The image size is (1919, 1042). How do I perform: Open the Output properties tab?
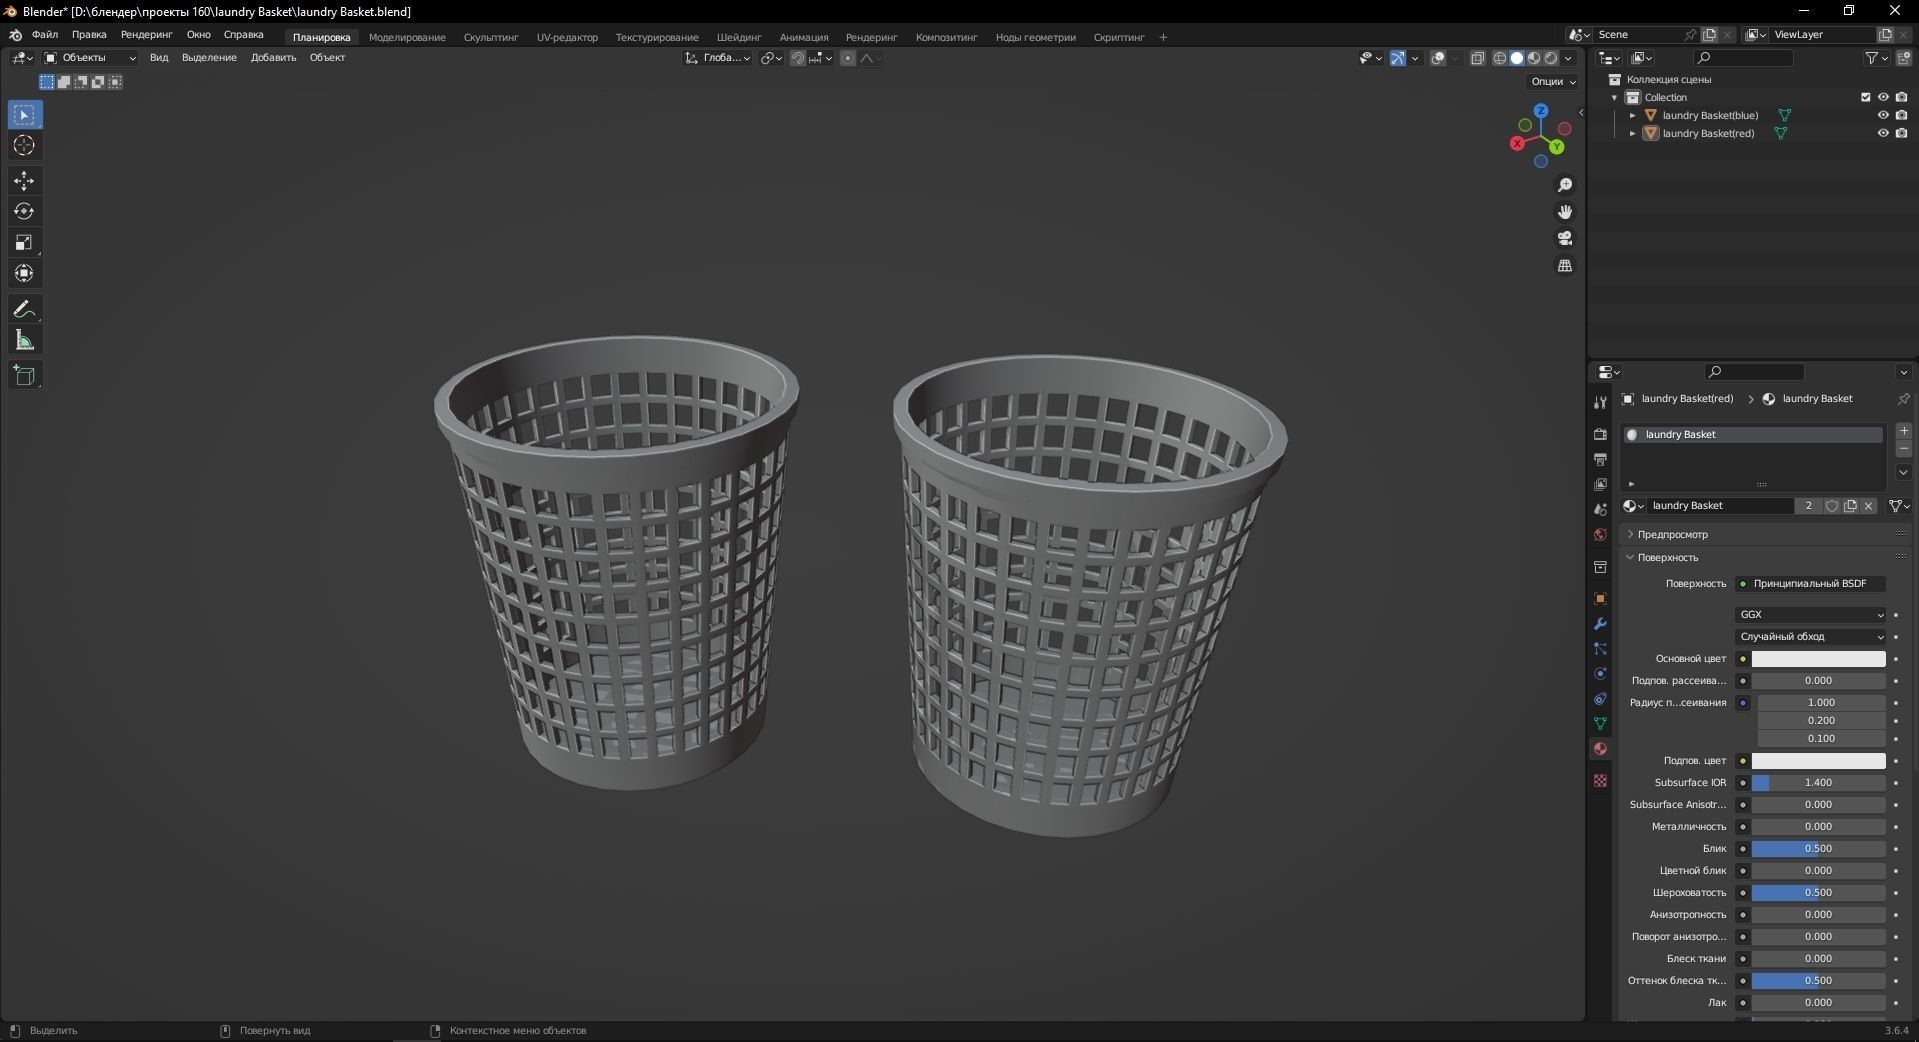pyautogui.click(x=1600, y=459)
